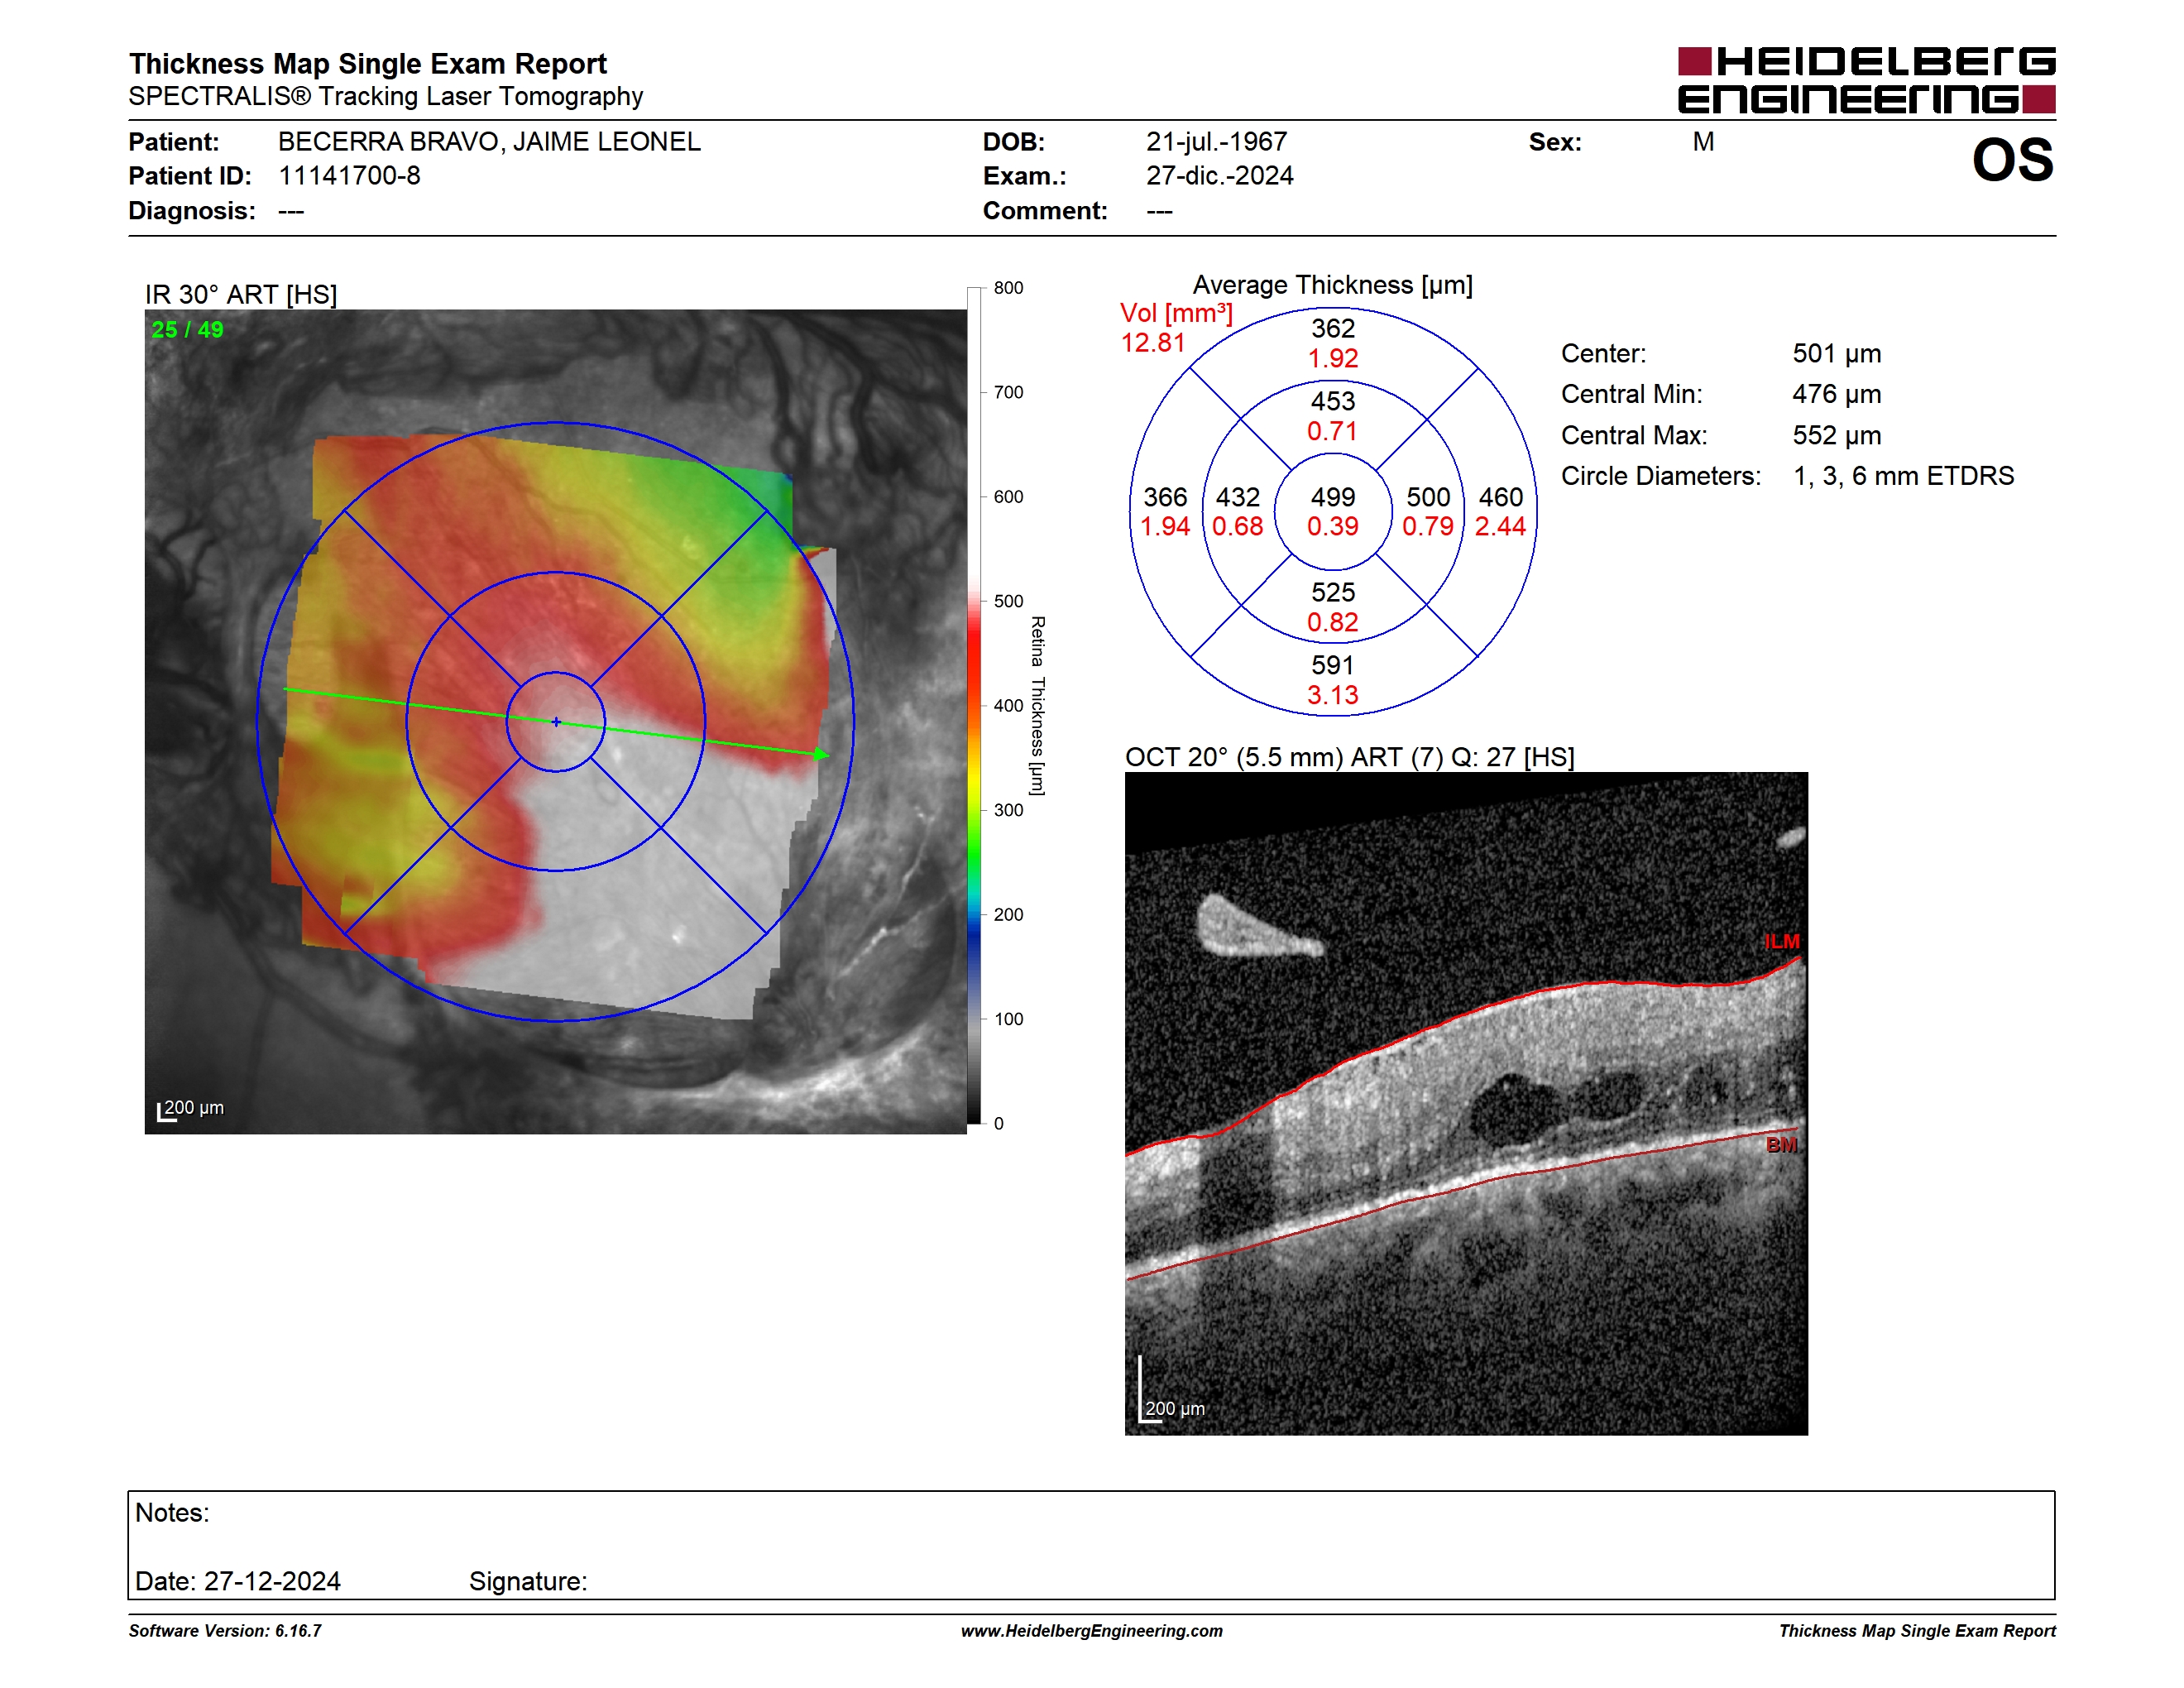The width and height of the screenshot is (2184, 1688).
Task: Click the 'IR 30° ART [HS]' image label
Action: point(241,295)
